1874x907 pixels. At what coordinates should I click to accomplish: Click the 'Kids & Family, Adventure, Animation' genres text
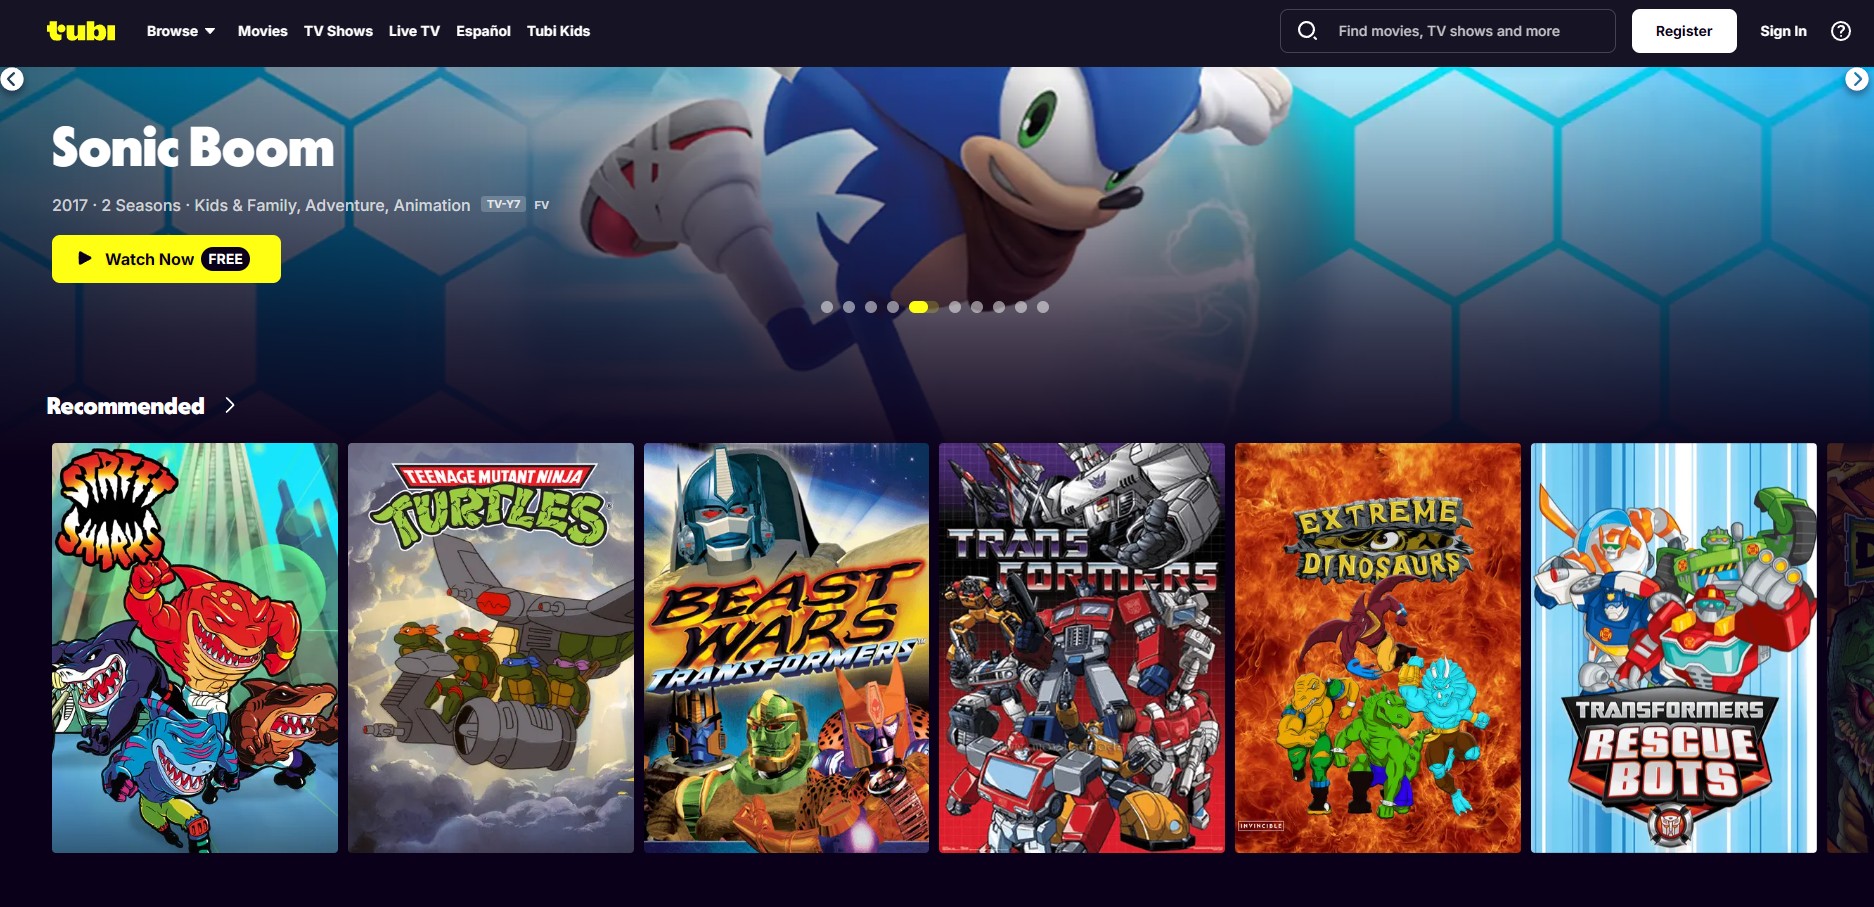pyautogui.click(x=332, y=205)
